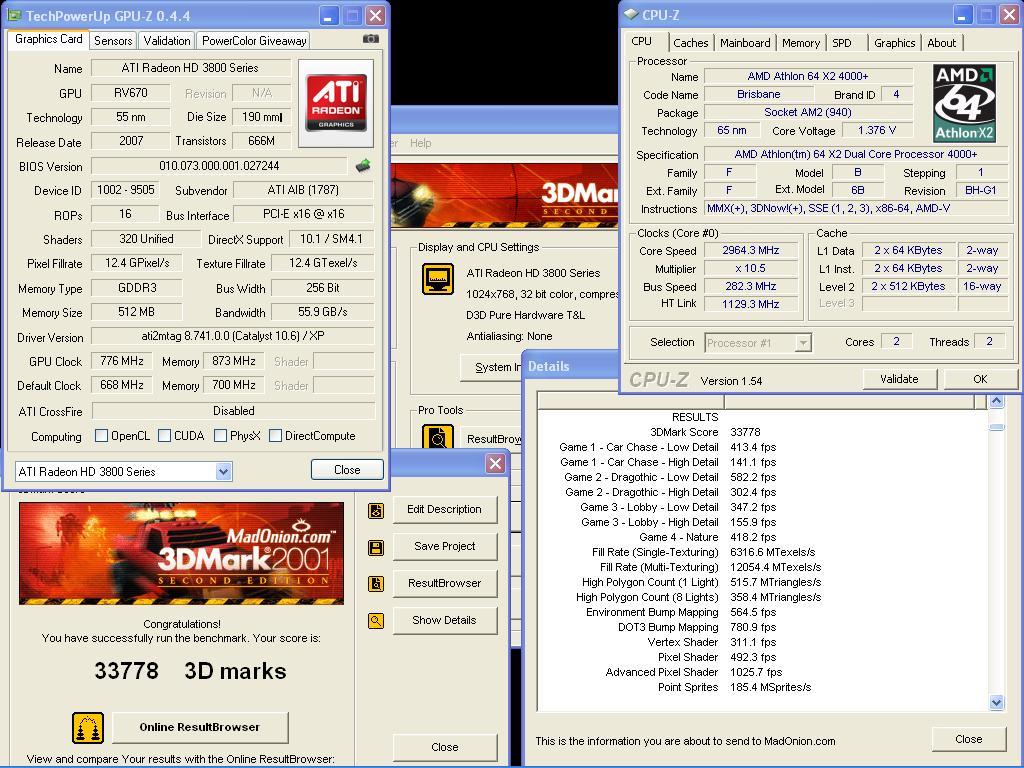Click the ResultBrowser button in the score dialog
Image resolution: width=1024 pixels, height=768 pixels.
pyautogui.click(x=445, y=583)
